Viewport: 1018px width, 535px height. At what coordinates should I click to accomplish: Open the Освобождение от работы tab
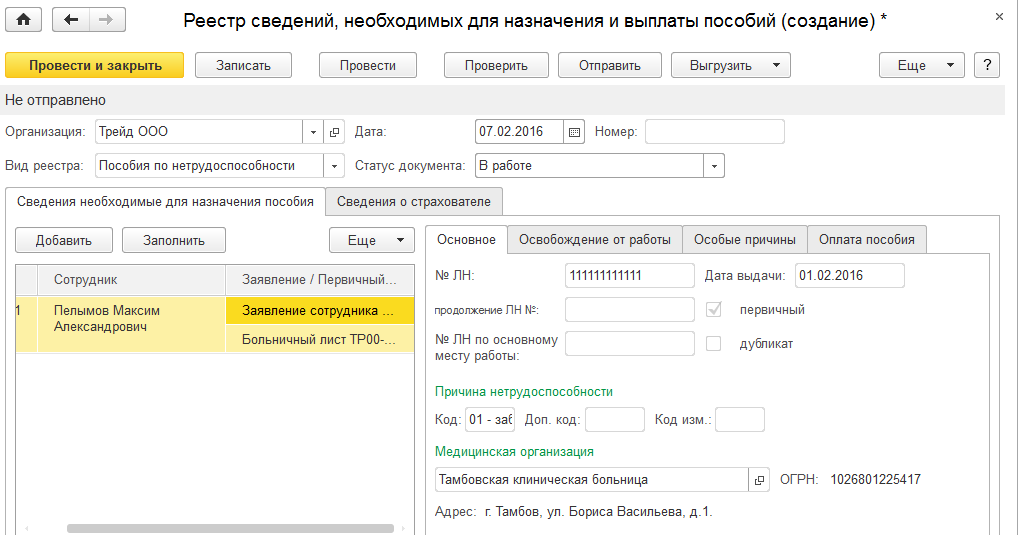click(595, 240)
